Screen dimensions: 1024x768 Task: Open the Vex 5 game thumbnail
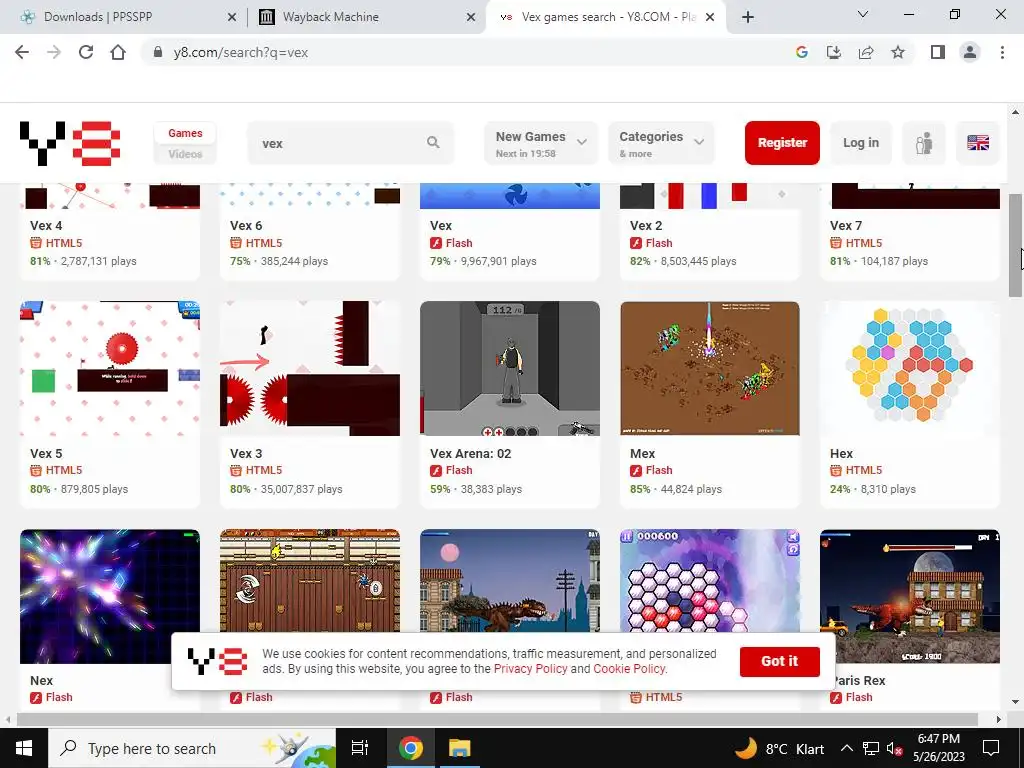pyautogui.click(x=110, y=369)
